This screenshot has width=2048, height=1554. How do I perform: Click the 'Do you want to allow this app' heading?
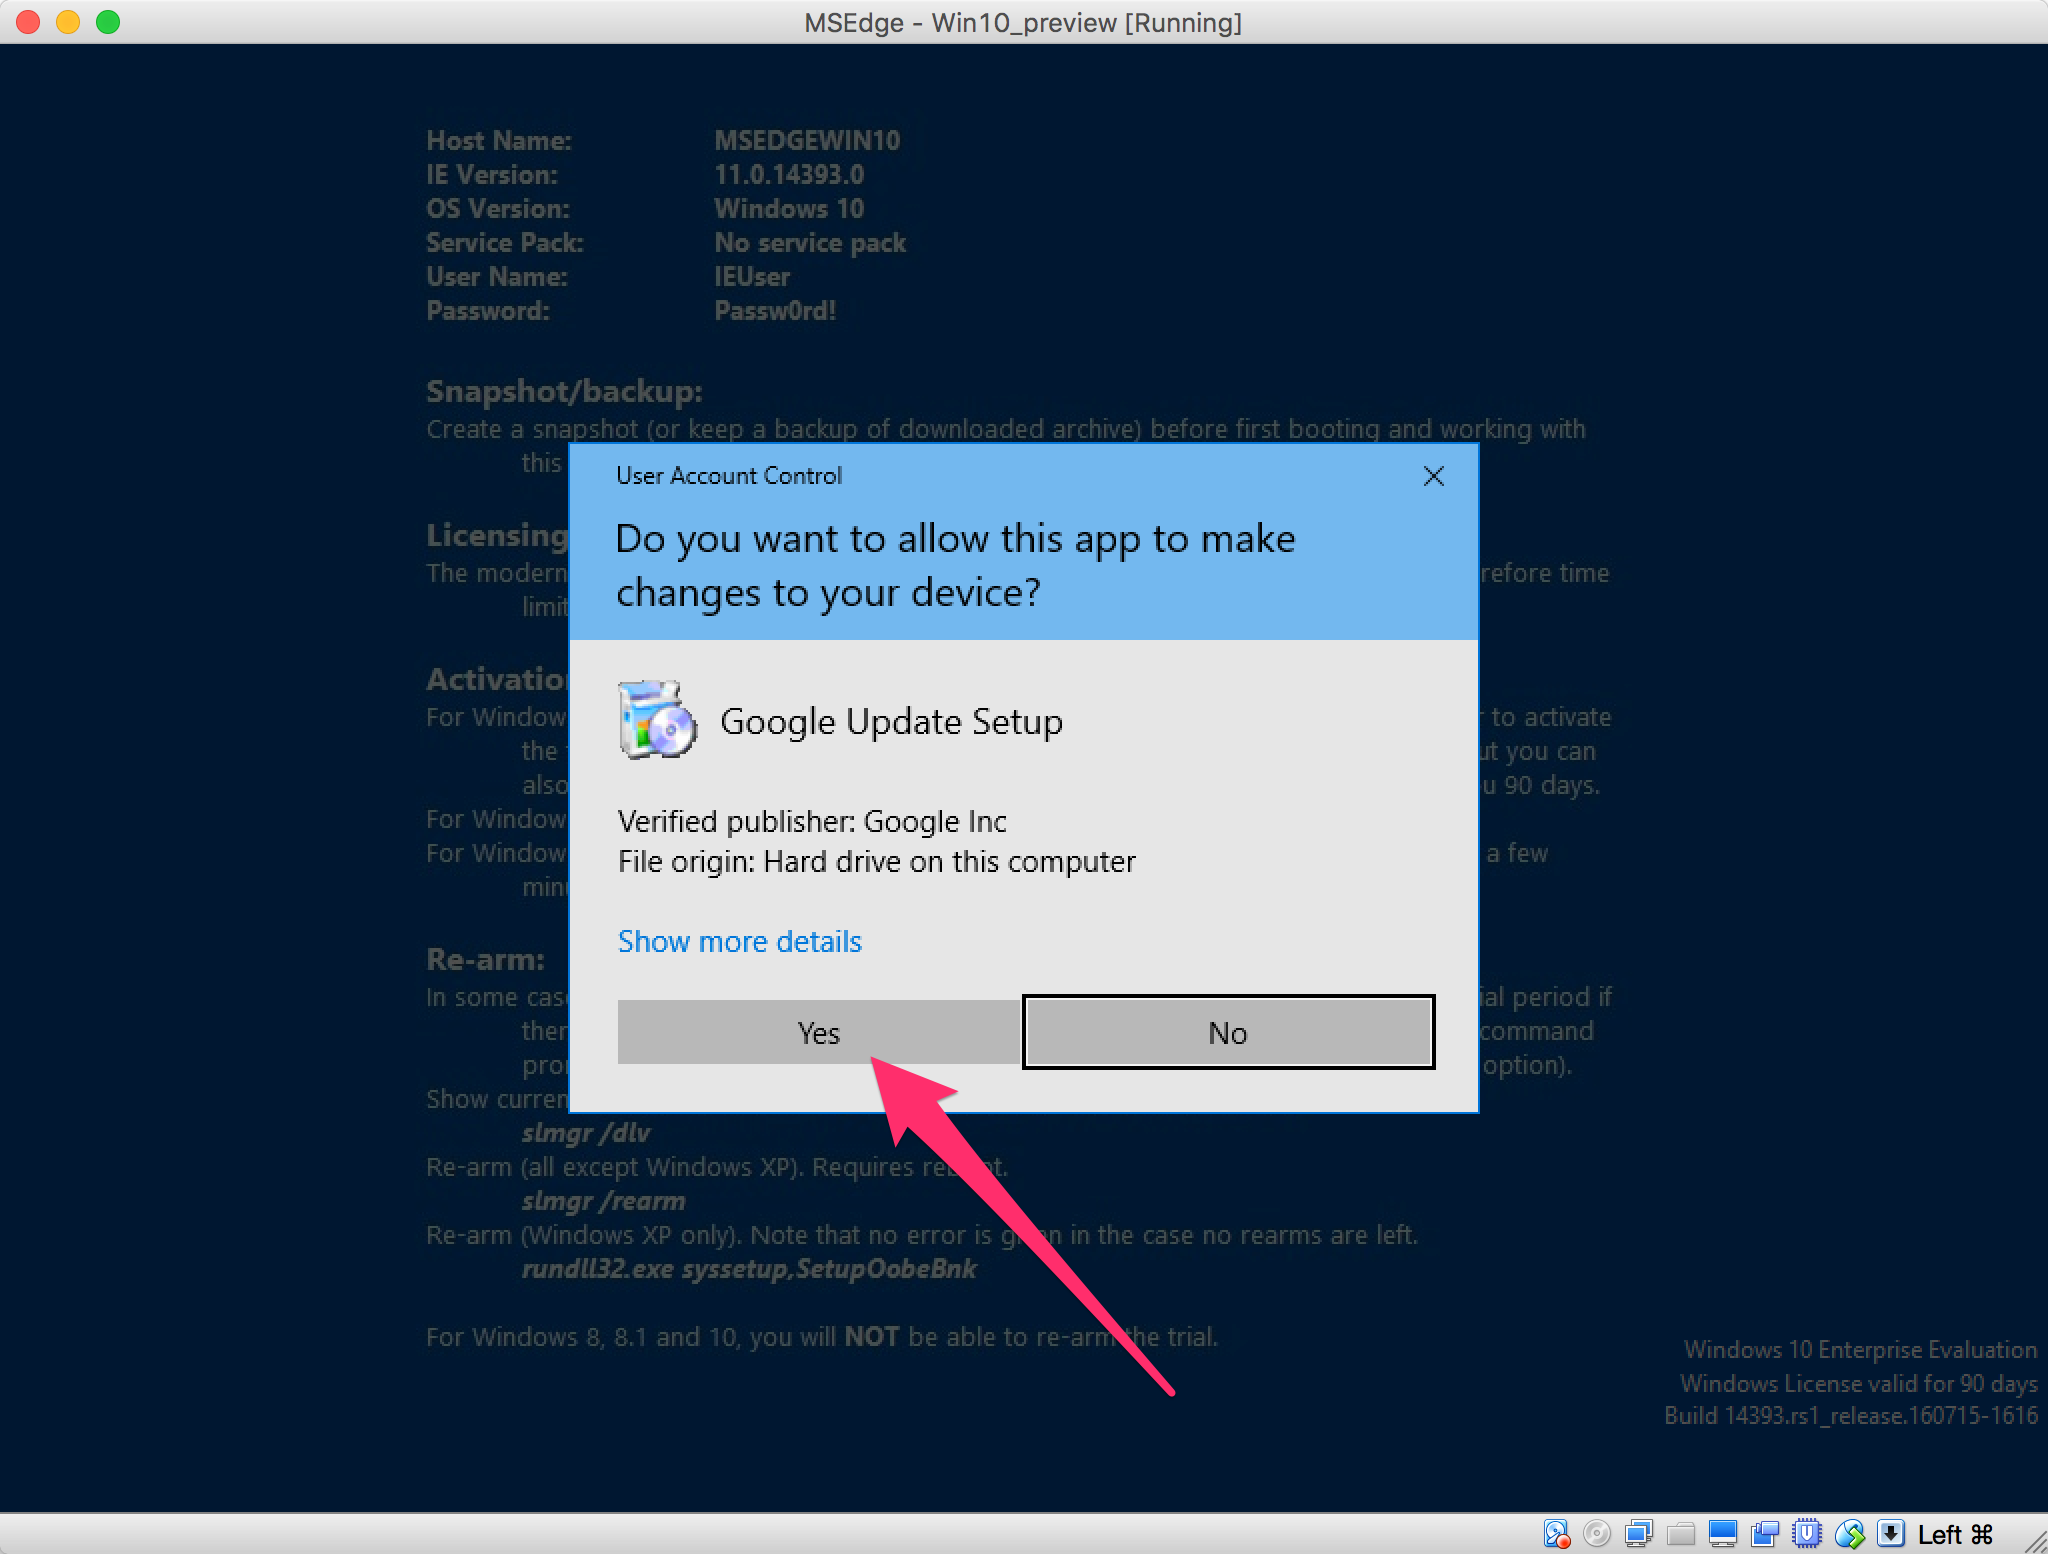pos(955,565)
